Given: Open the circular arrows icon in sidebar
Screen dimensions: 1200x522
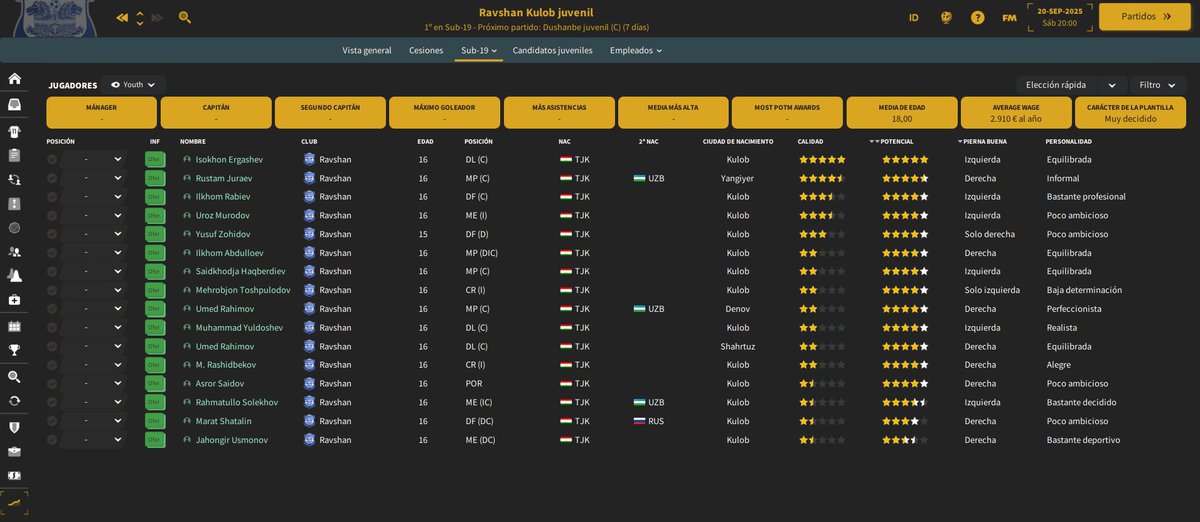Looking at the screenshot, I should click(14, 400).
